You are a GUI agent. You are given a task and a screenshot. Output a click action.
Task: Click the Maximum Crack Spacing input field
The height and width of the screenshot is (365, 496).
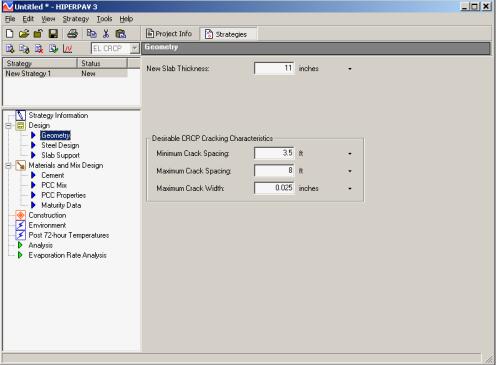click(x=274, y=171)
